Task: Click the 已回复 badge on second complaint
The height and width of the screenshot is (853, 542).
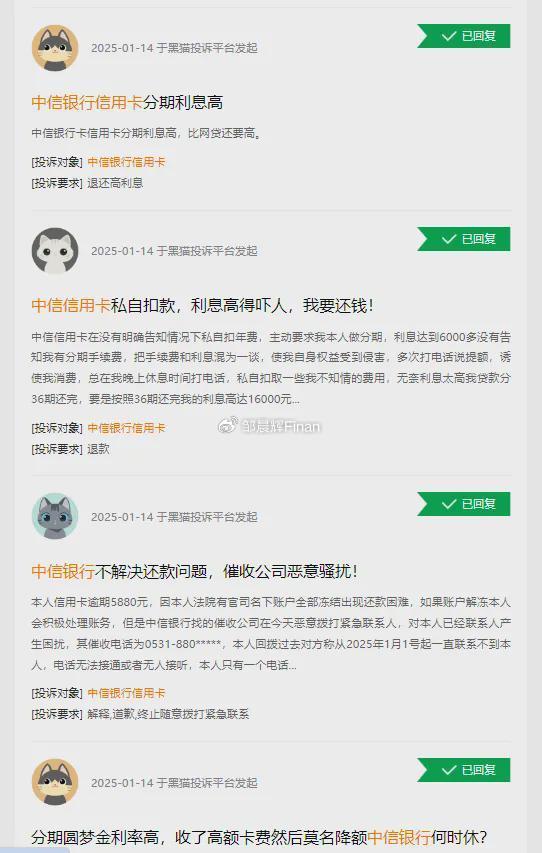Action: [464, 239]
